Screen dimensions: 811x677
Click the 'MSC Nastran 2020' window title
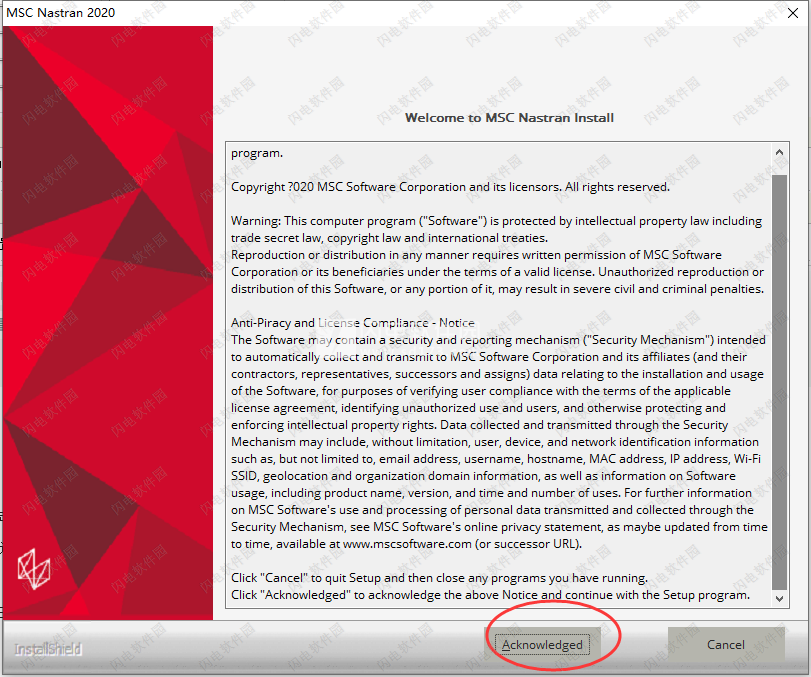tap(61, 12)
